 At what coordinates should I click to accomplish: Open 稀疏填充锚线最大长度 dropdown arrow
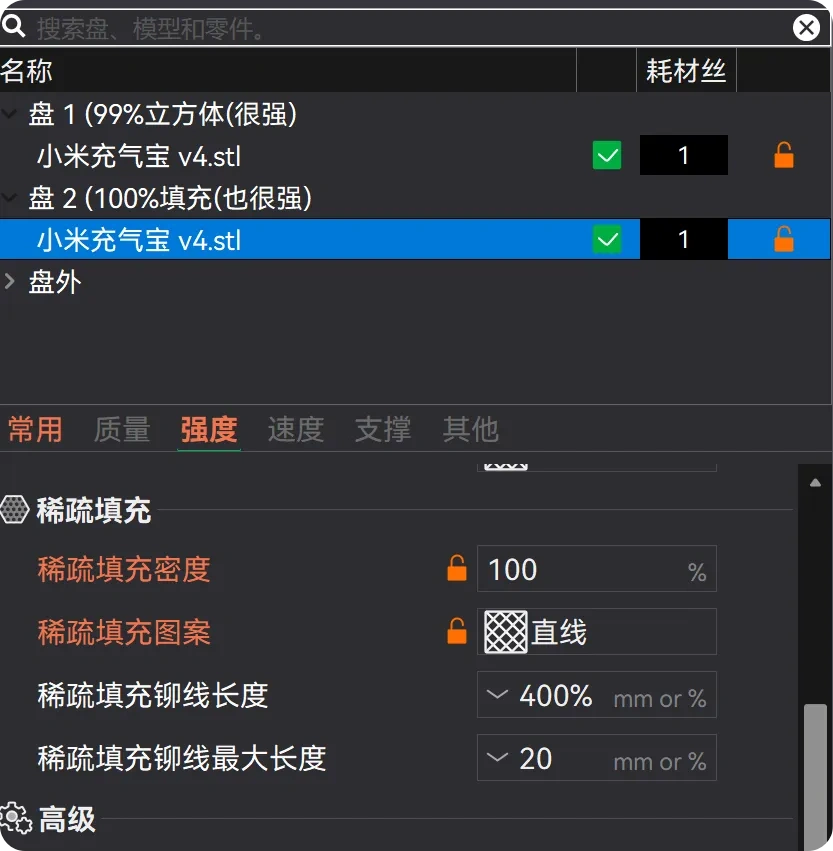[x=497, y=758]
